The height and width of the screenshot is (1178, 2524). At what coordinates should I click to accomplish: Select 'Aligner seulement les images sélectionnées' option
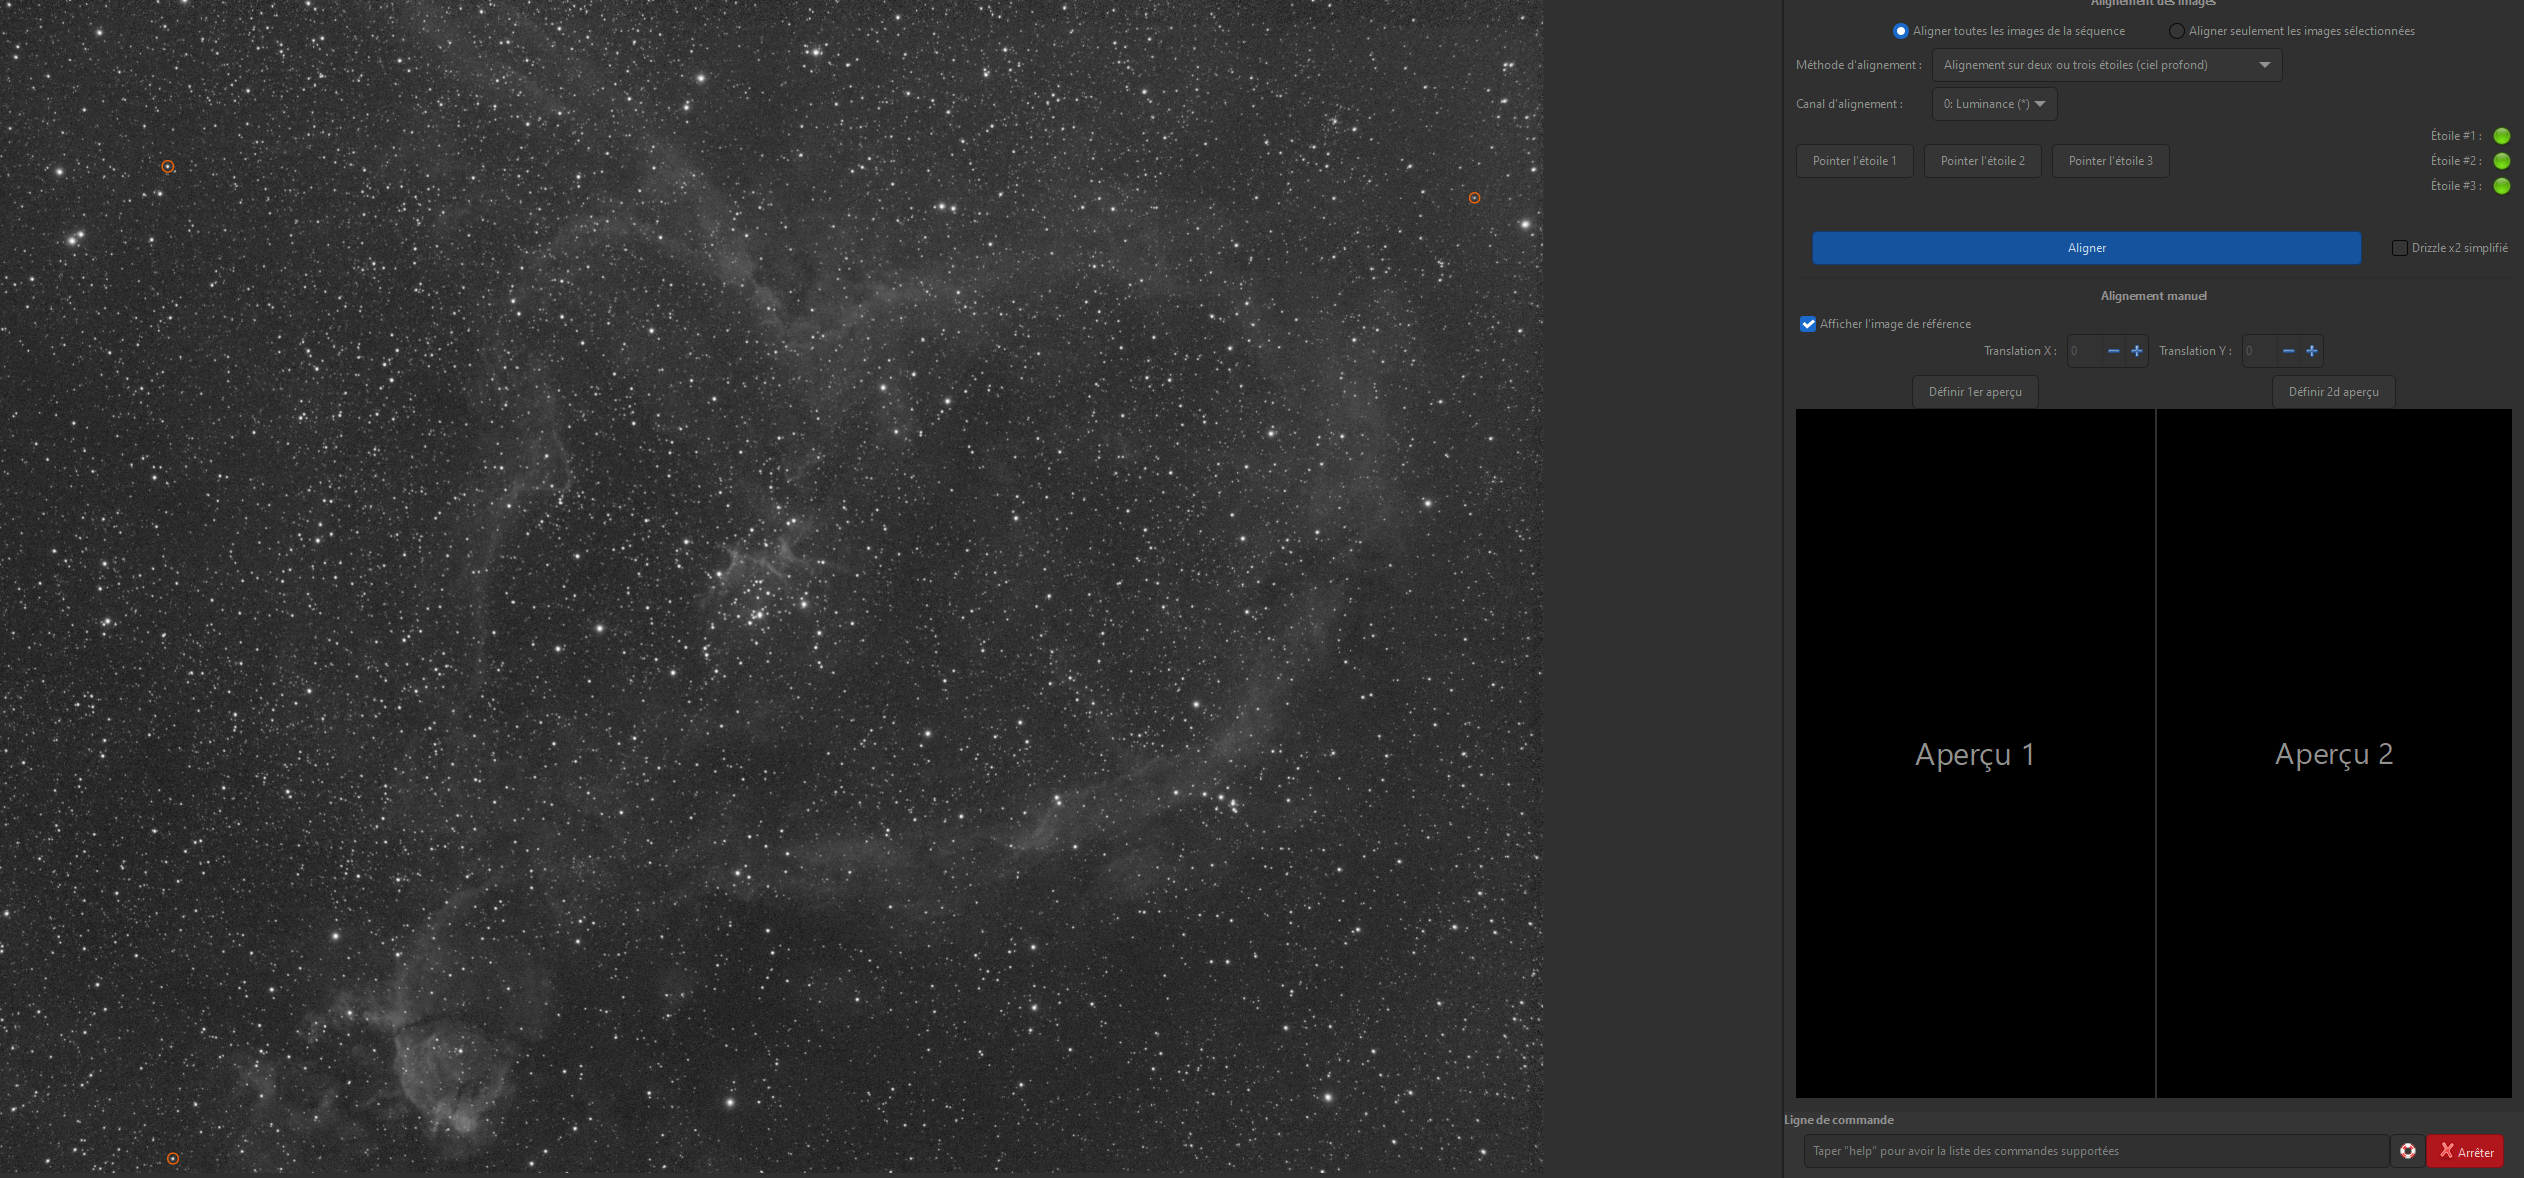coord(2176,31)
